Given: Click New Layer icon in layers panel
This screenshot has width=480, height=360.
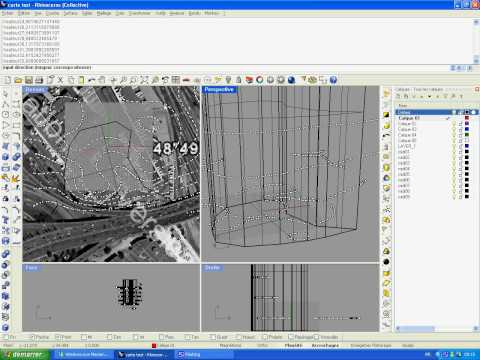Looking at the screenshot, I should tap(398, 96).
